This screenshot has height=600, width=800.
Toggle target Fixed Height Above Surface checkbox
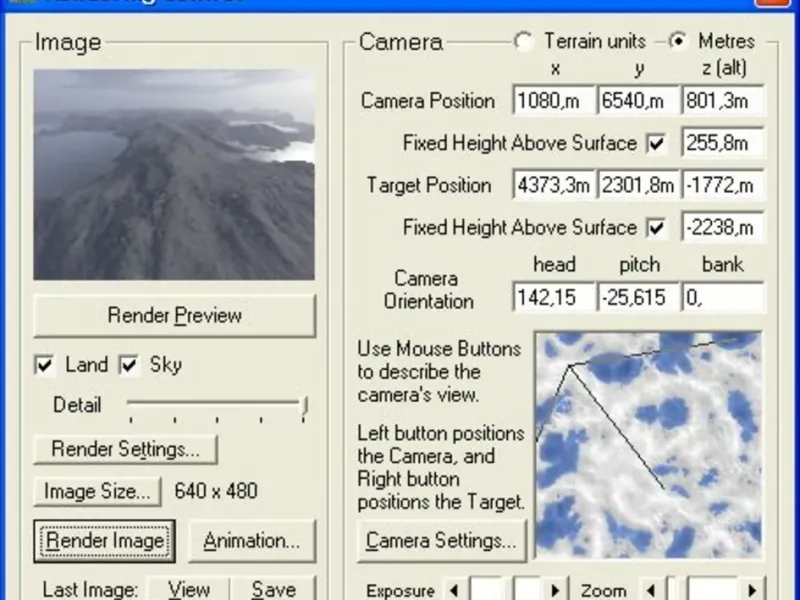[x=656, y=228]
